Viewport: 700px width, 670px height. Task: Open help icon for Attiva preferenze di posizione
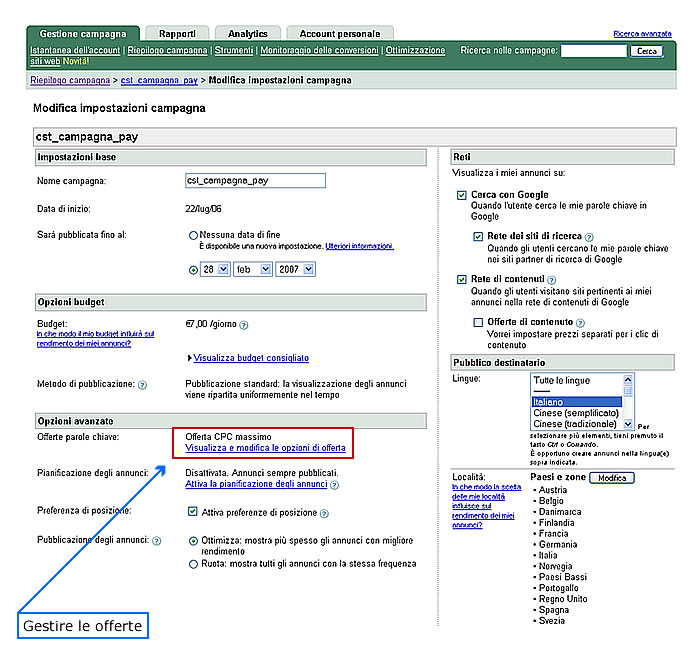325,513
